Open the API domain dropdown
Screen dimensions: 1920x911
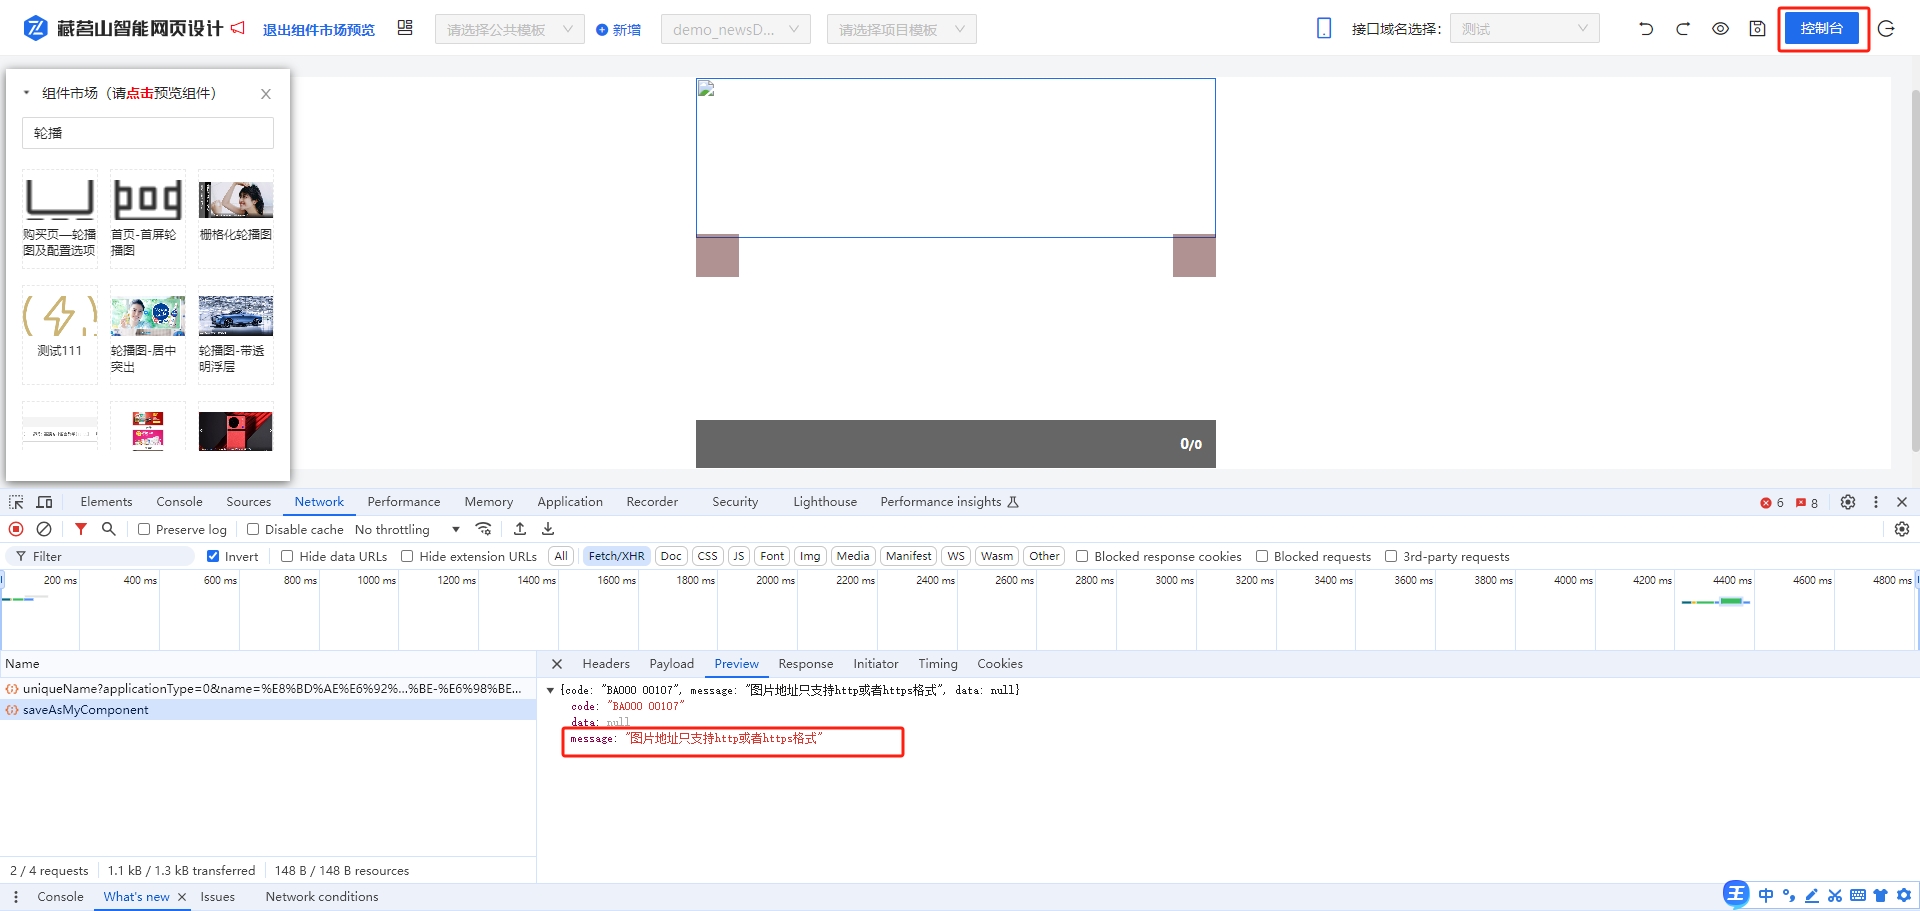[1525, 29]
